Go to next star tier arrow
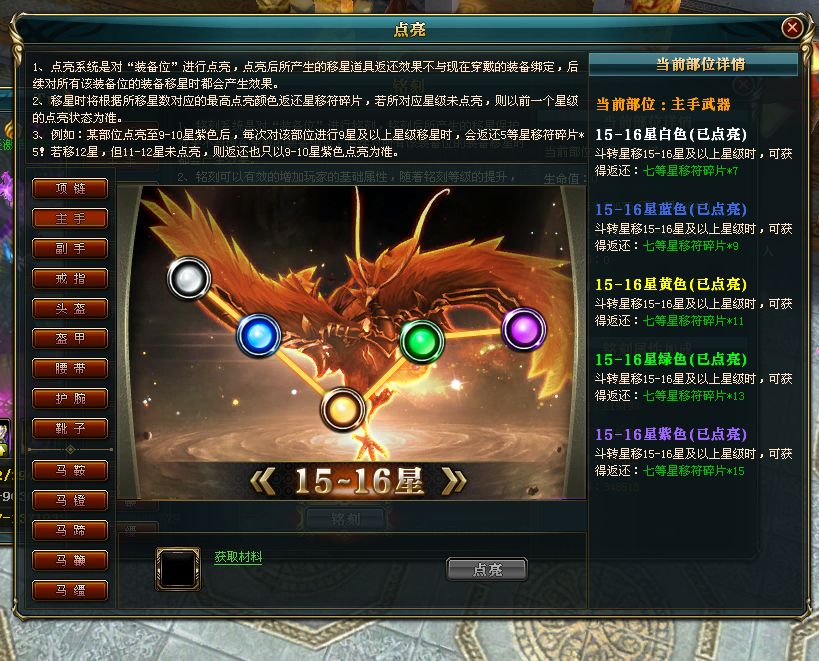Viewport: 819px width, 661px height. click(454, 480)
